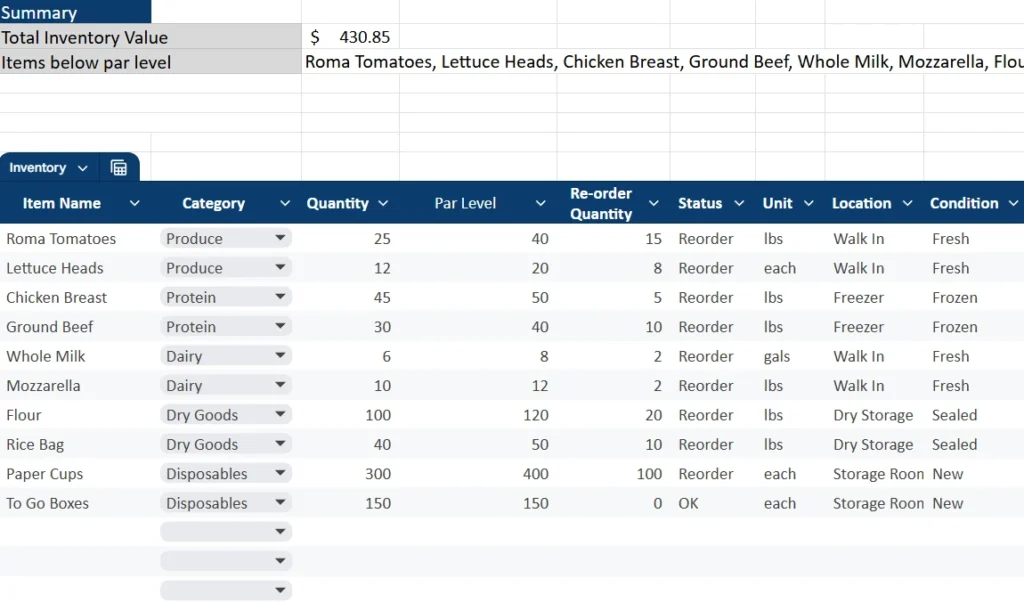
Task: Open the Status column filter
Action: (740, 202)
